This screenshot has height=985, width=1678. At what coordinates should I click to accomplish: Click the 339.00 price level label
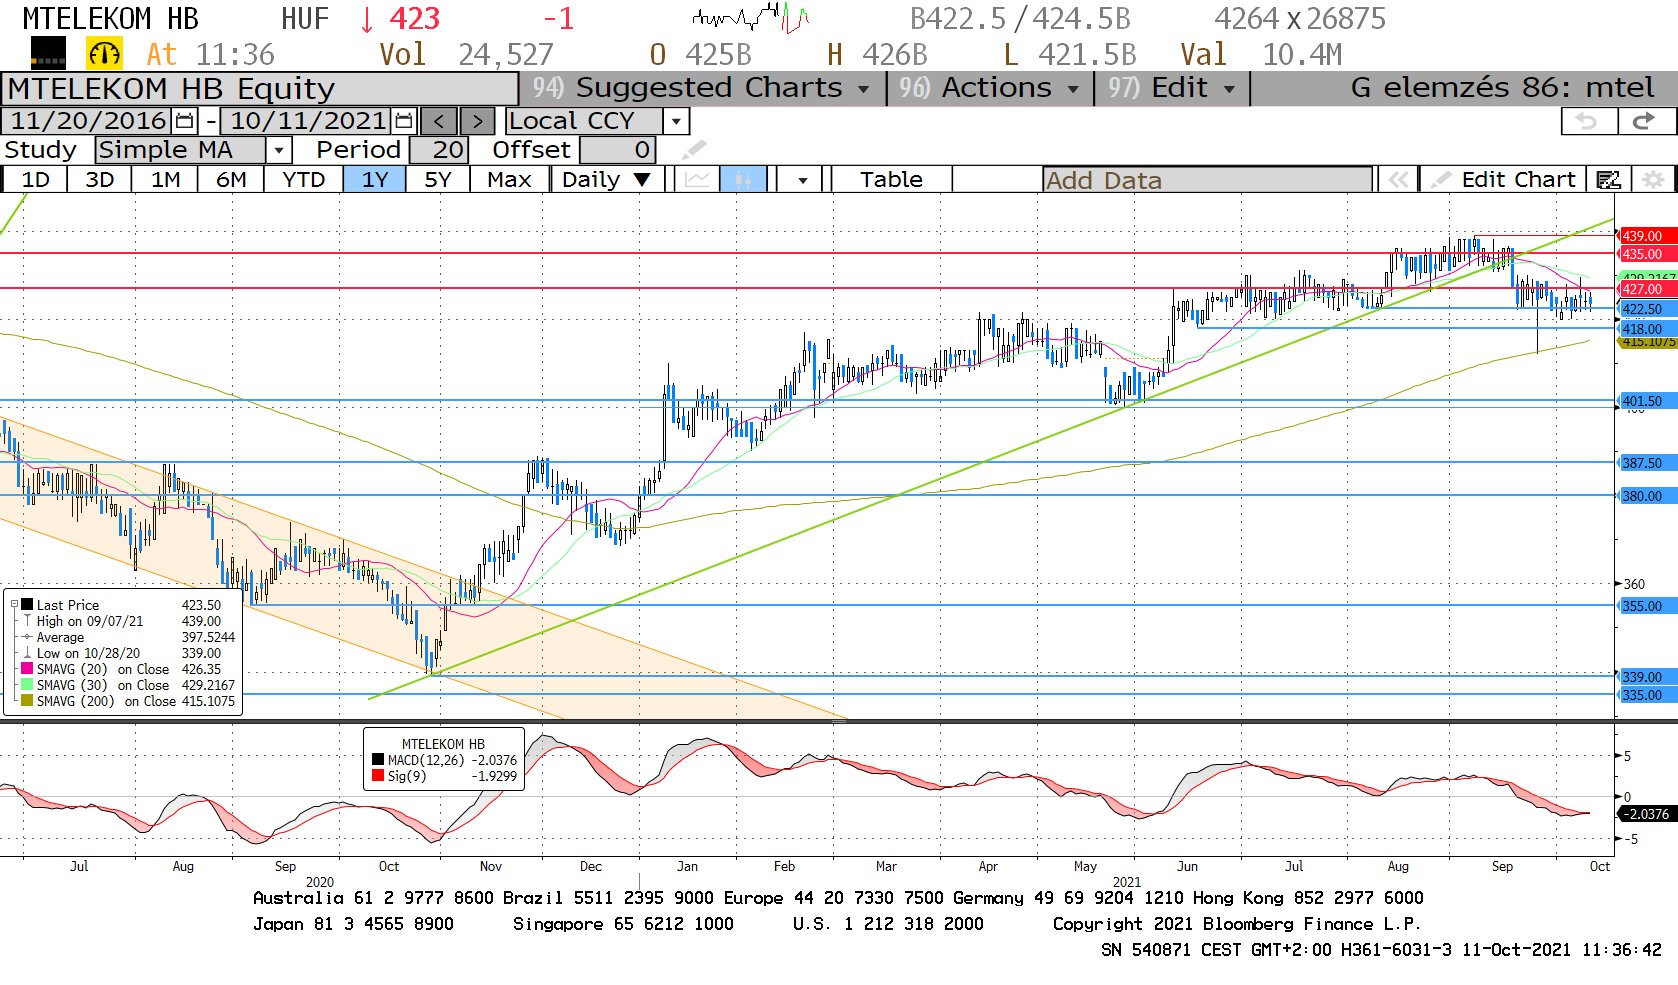pos(1645,677)
